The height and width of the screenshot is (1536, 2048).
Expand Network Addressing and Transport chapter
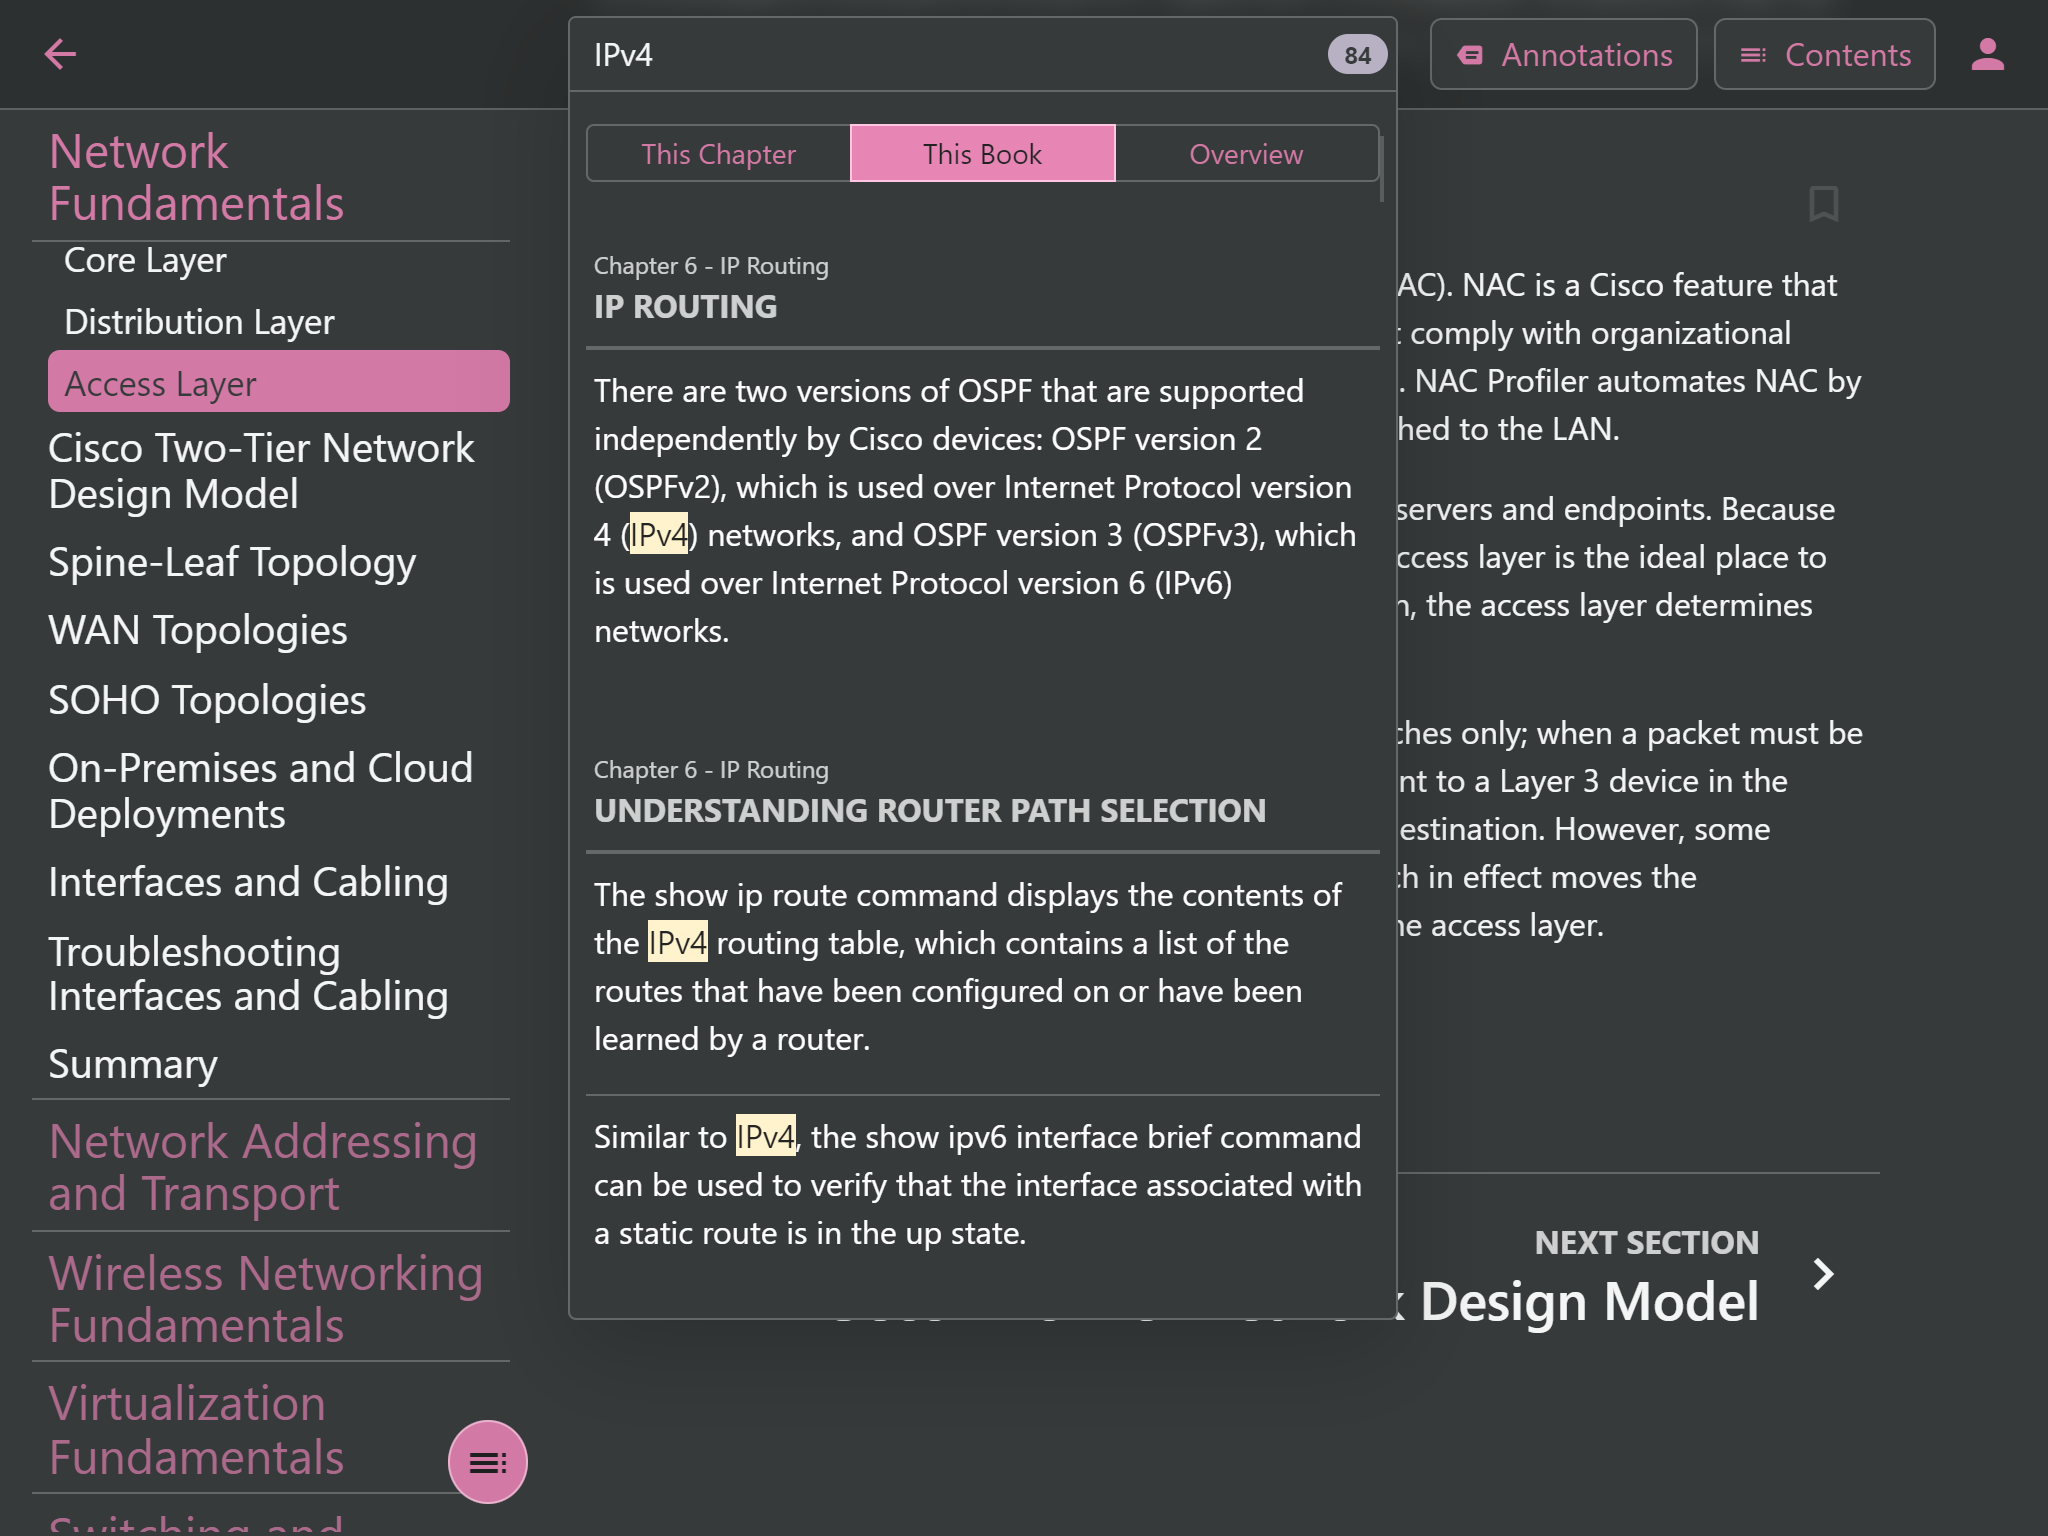pos(262,1167)
